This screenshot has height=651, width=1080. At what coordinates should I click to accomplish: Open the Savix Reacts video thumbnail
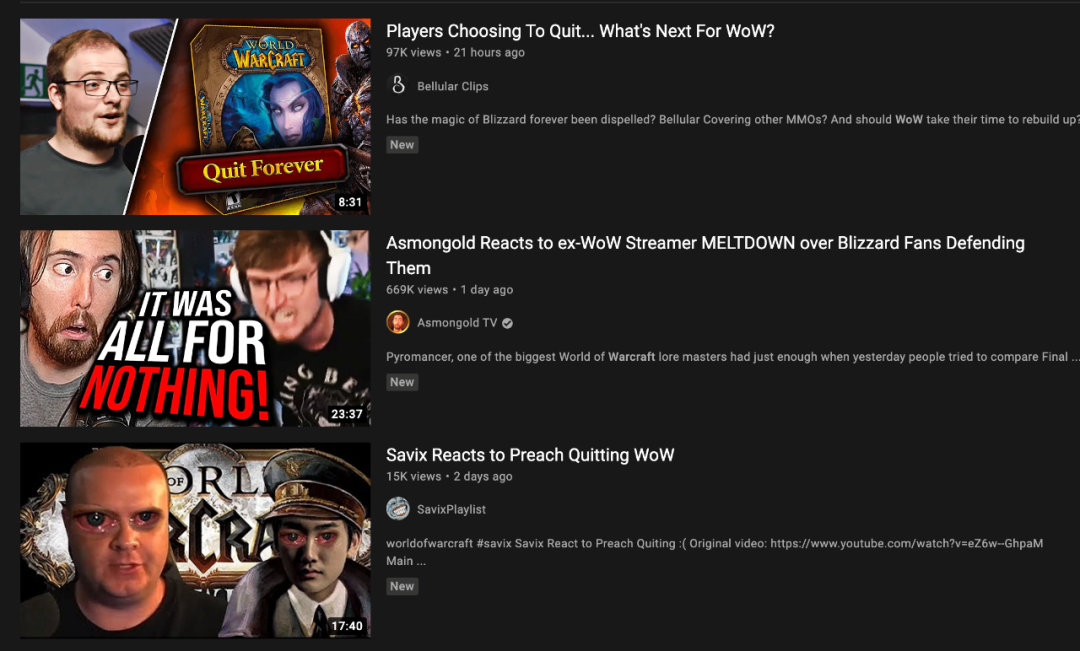[195, 540]
